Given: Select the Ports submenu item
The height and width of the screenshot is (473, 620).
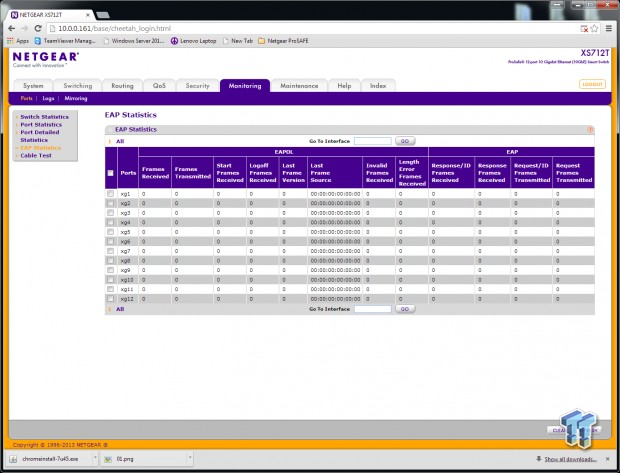Looking at the screenshot, I should [26, 98].
